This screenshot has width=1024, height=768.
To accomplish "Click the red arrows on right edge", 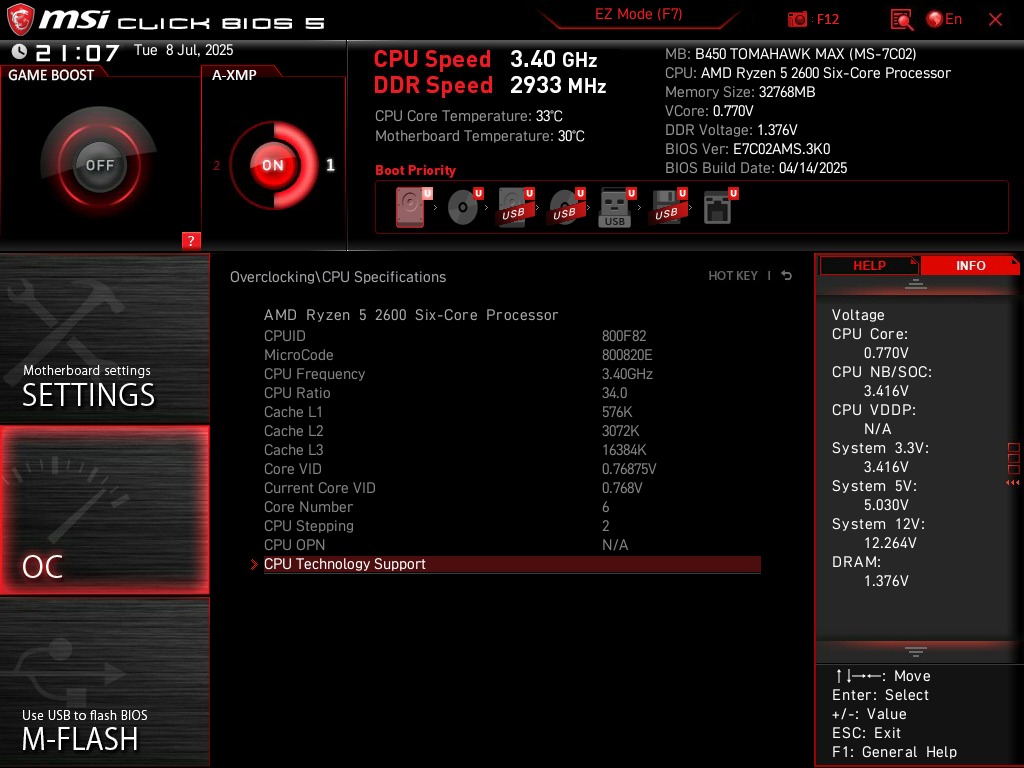I will click(x=1012, y=483).
